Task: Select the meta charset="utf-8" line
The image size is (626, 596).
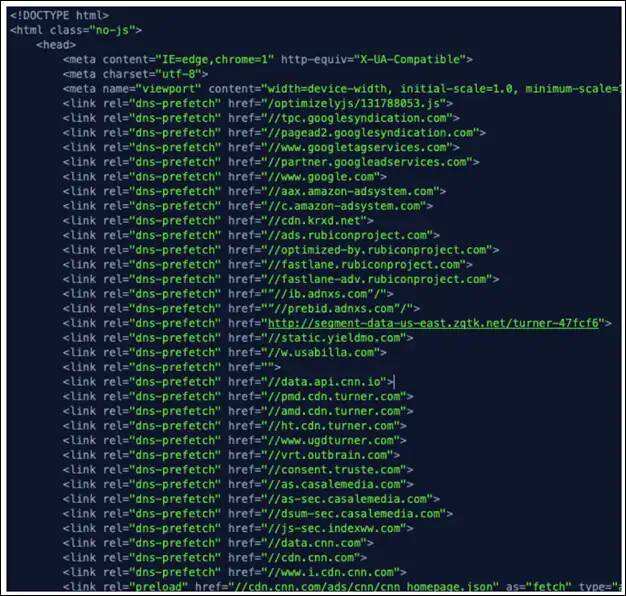Action: [x=135, y=74]
